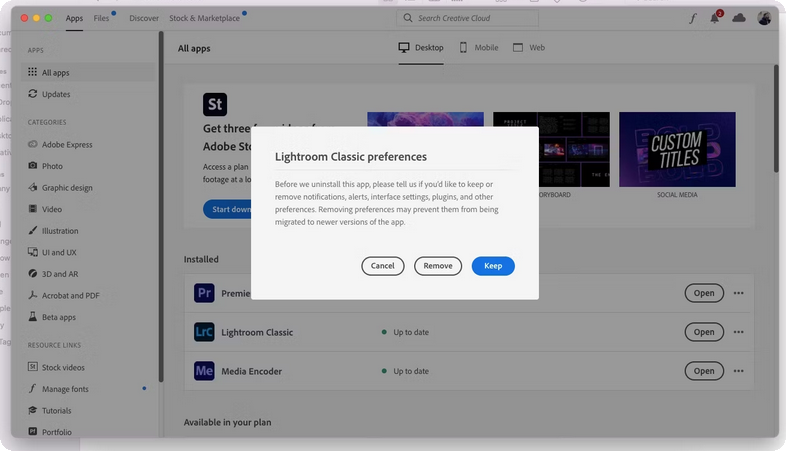Open the fonts icon in top bar
Image resolution: width=786 pixels, height=451 pixels.
(x=693, y=18)
